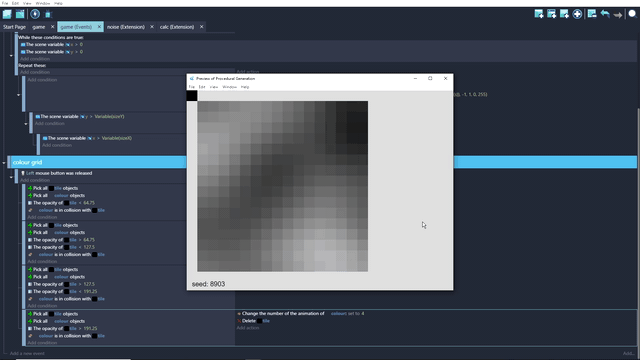This screenshot has width=640, height=360.
Task: Click the black tile in the preview window
Action: coord(192,96)
